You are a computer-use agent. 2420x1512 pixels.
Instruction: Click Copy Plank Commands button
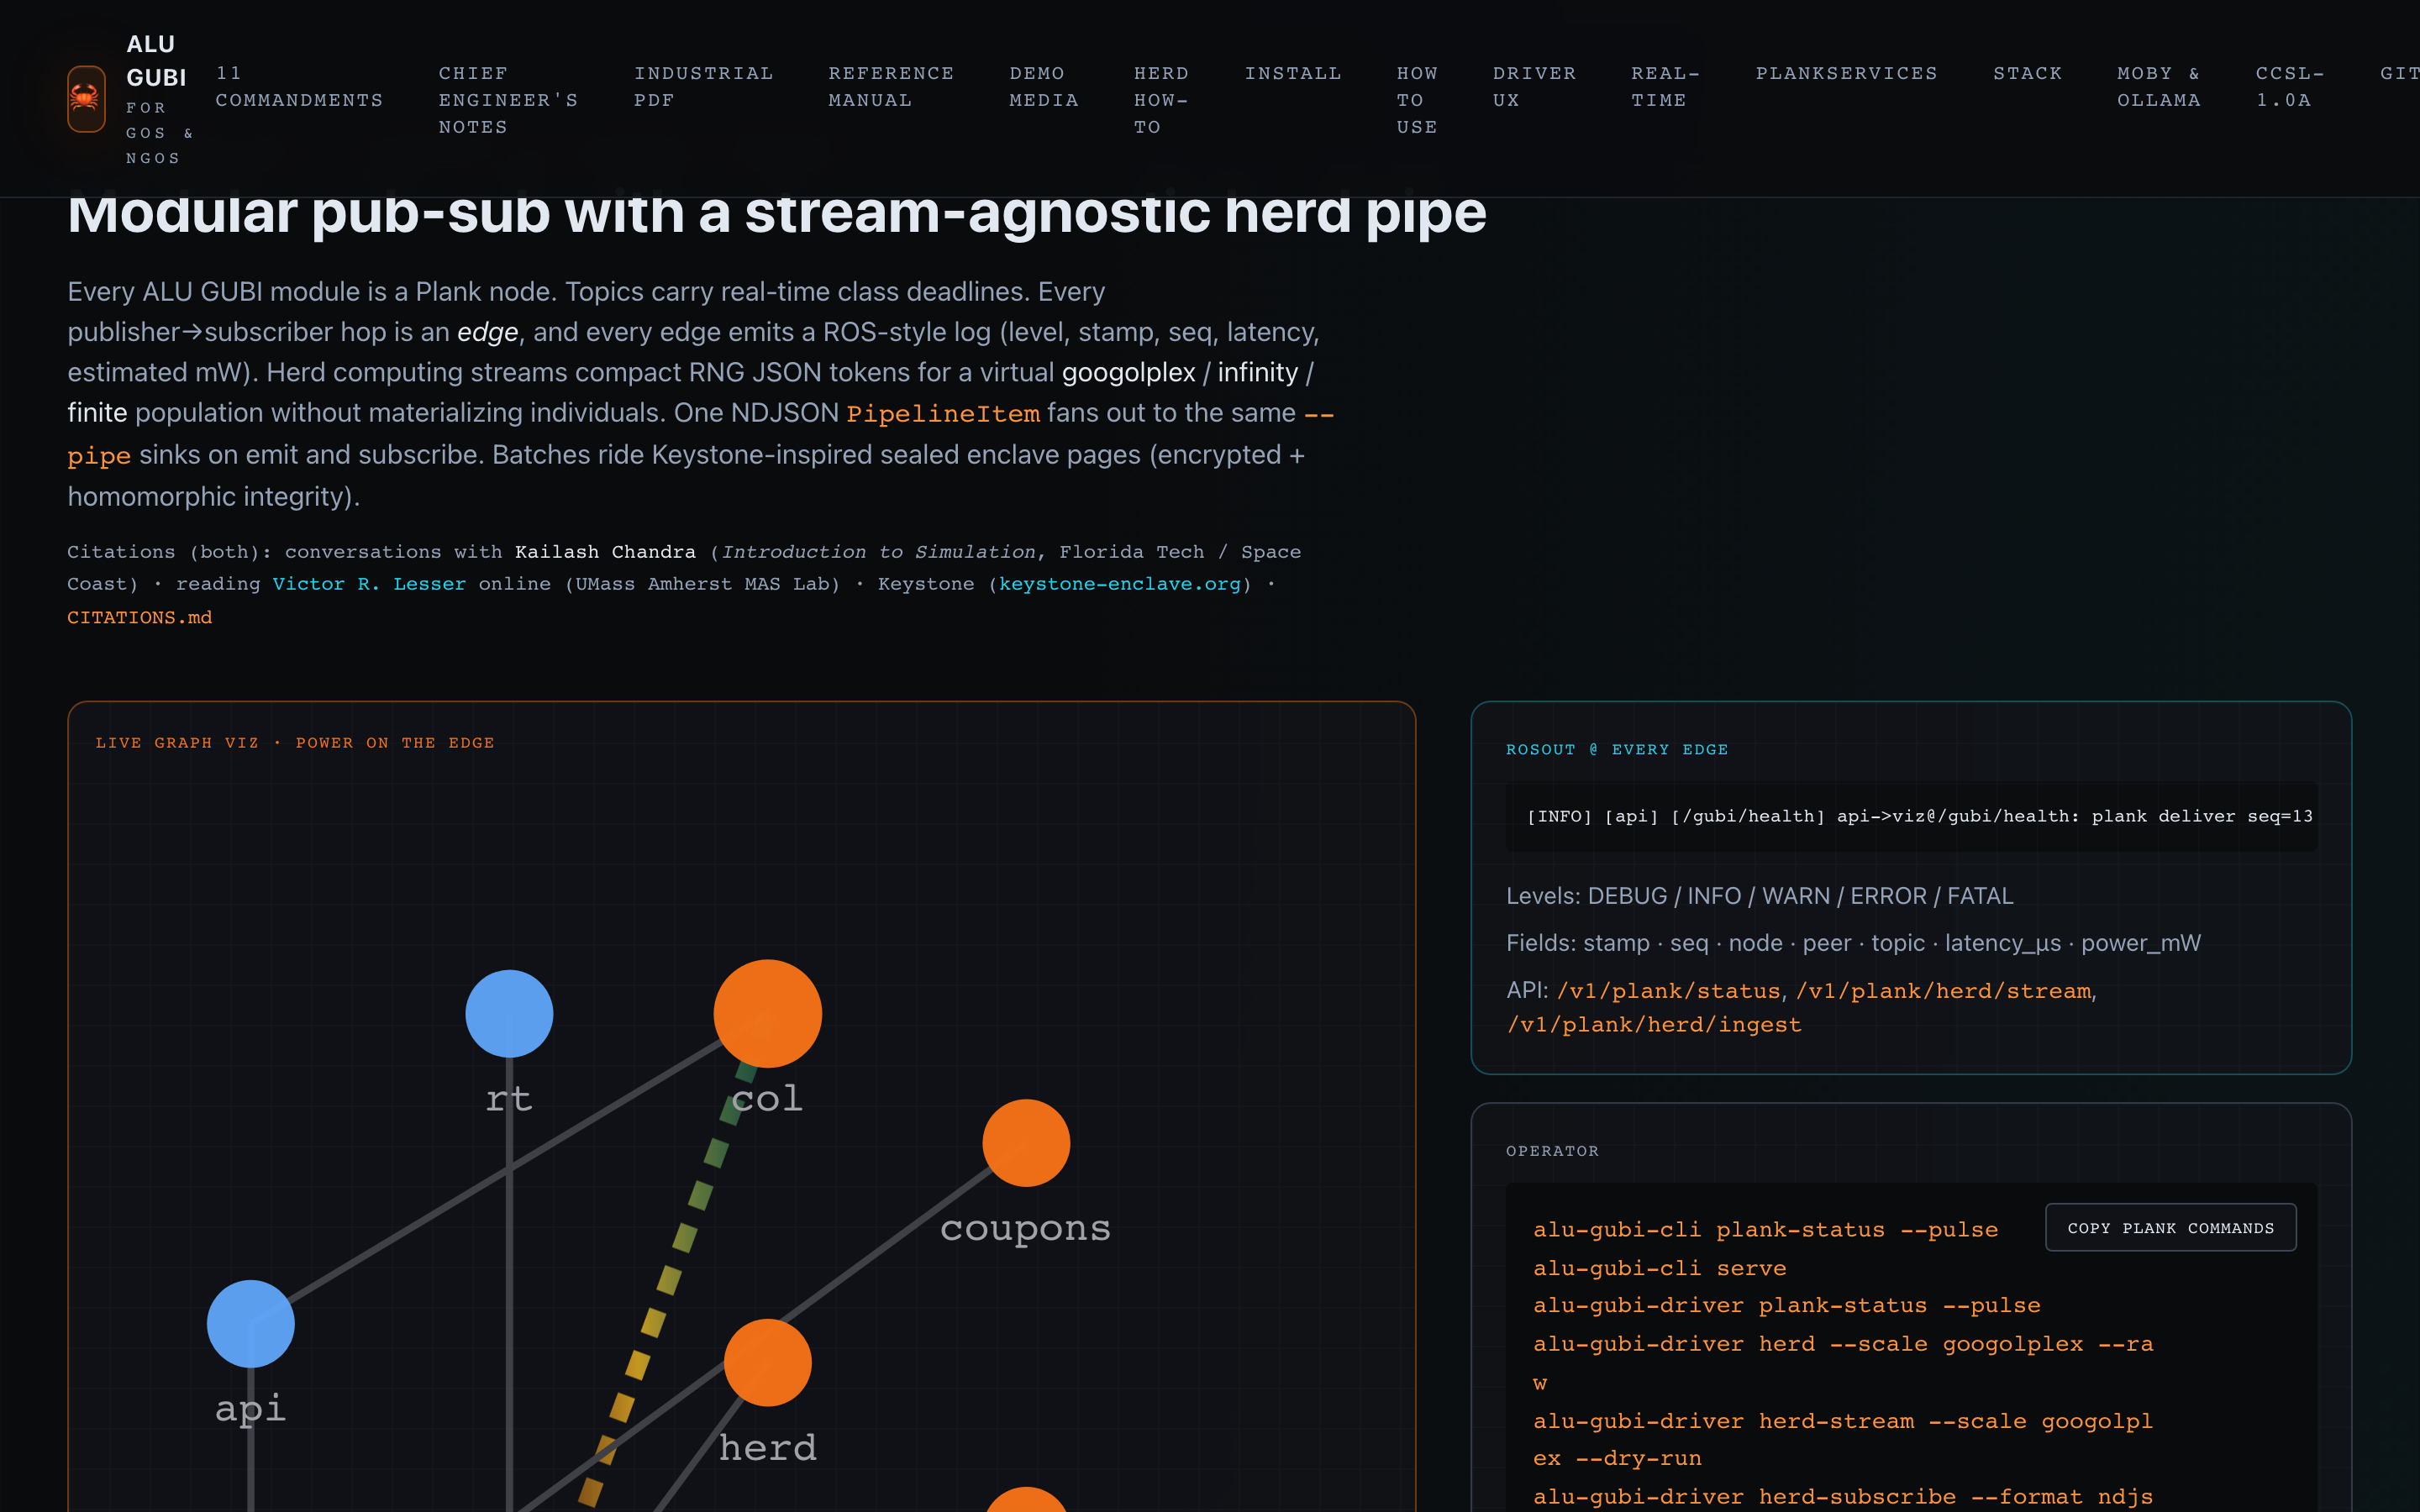coord(2170,1228)
